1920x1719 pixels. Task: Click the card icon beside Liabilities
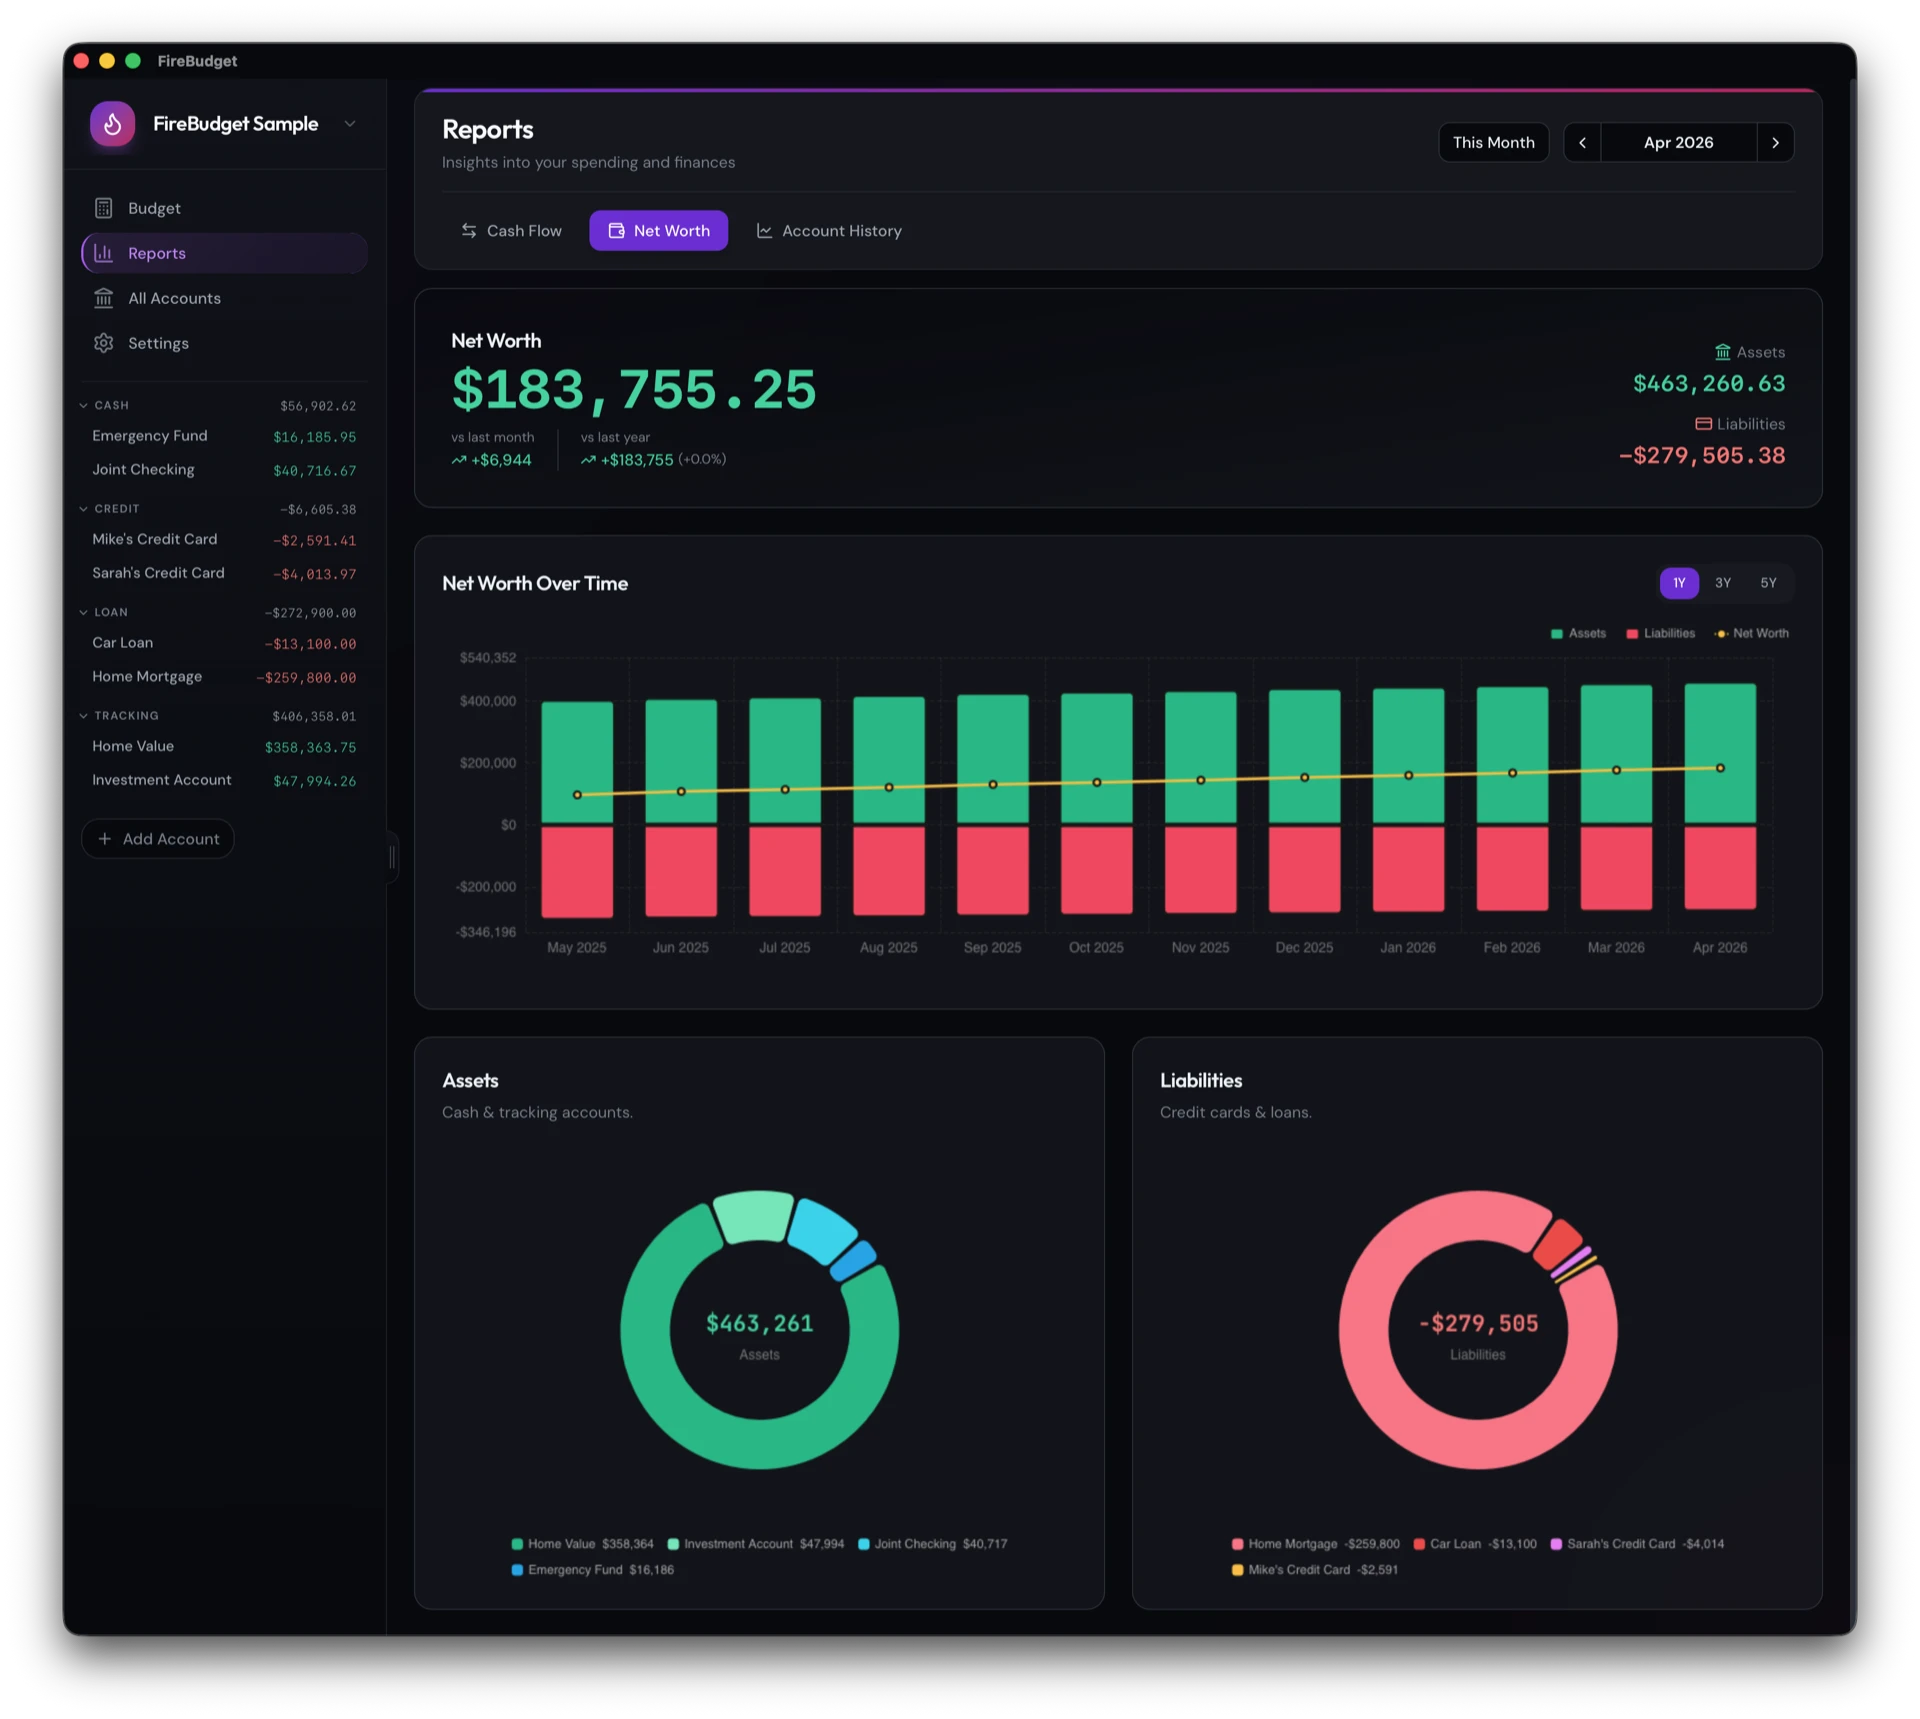1703,423
